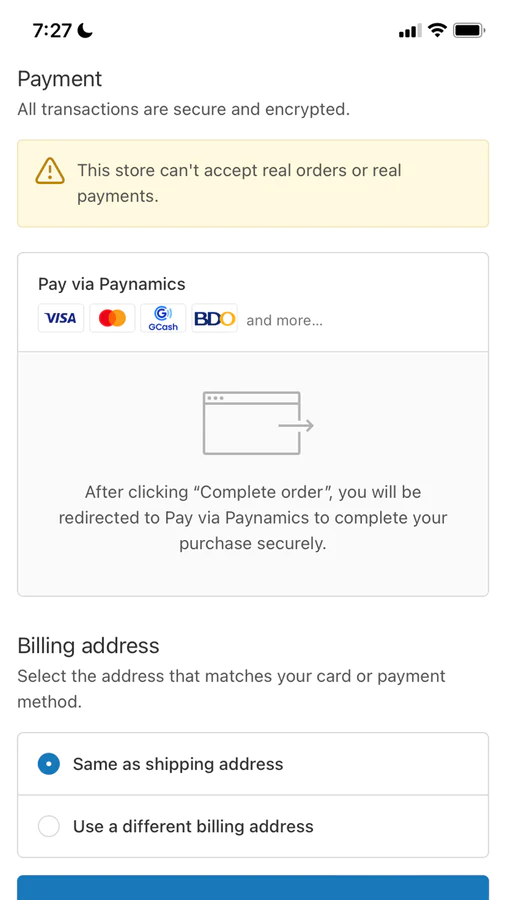Screen dimensions: 506x900
Task: Tap the Payment section heading
Action: tap(60, 79)
